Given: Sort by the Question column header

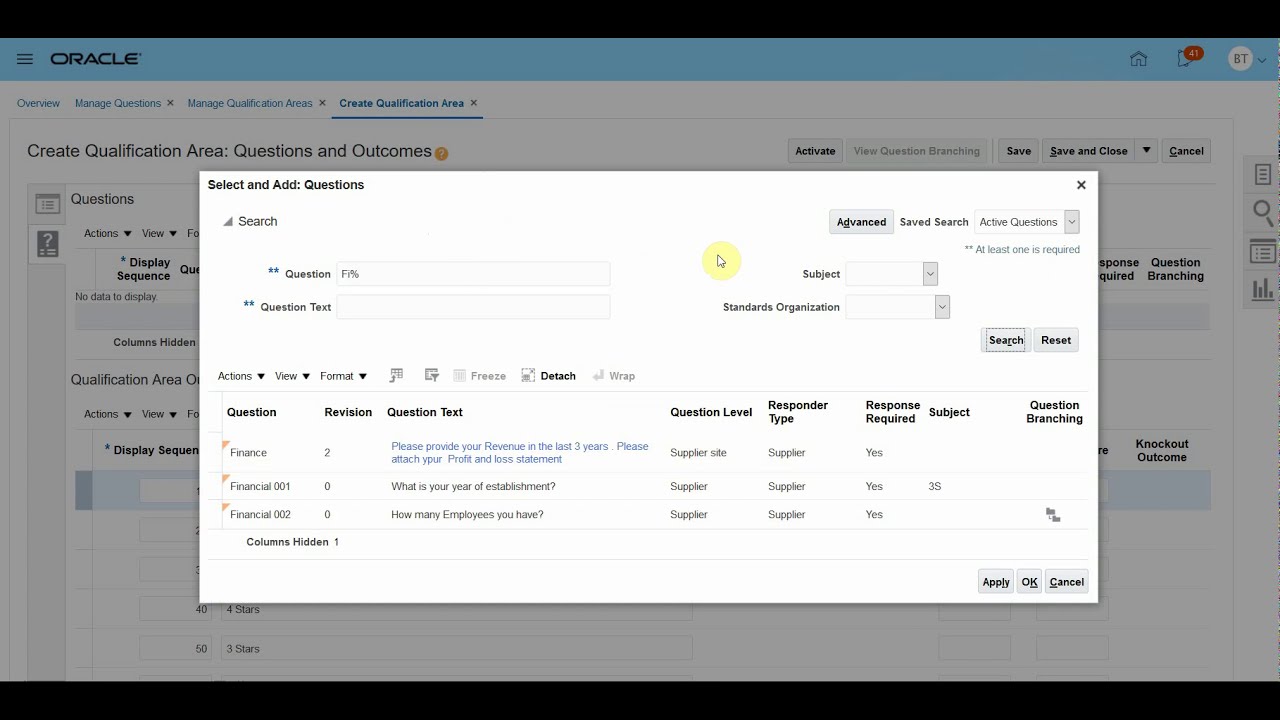Looking at the screenshot, I should tap(252, 412).
